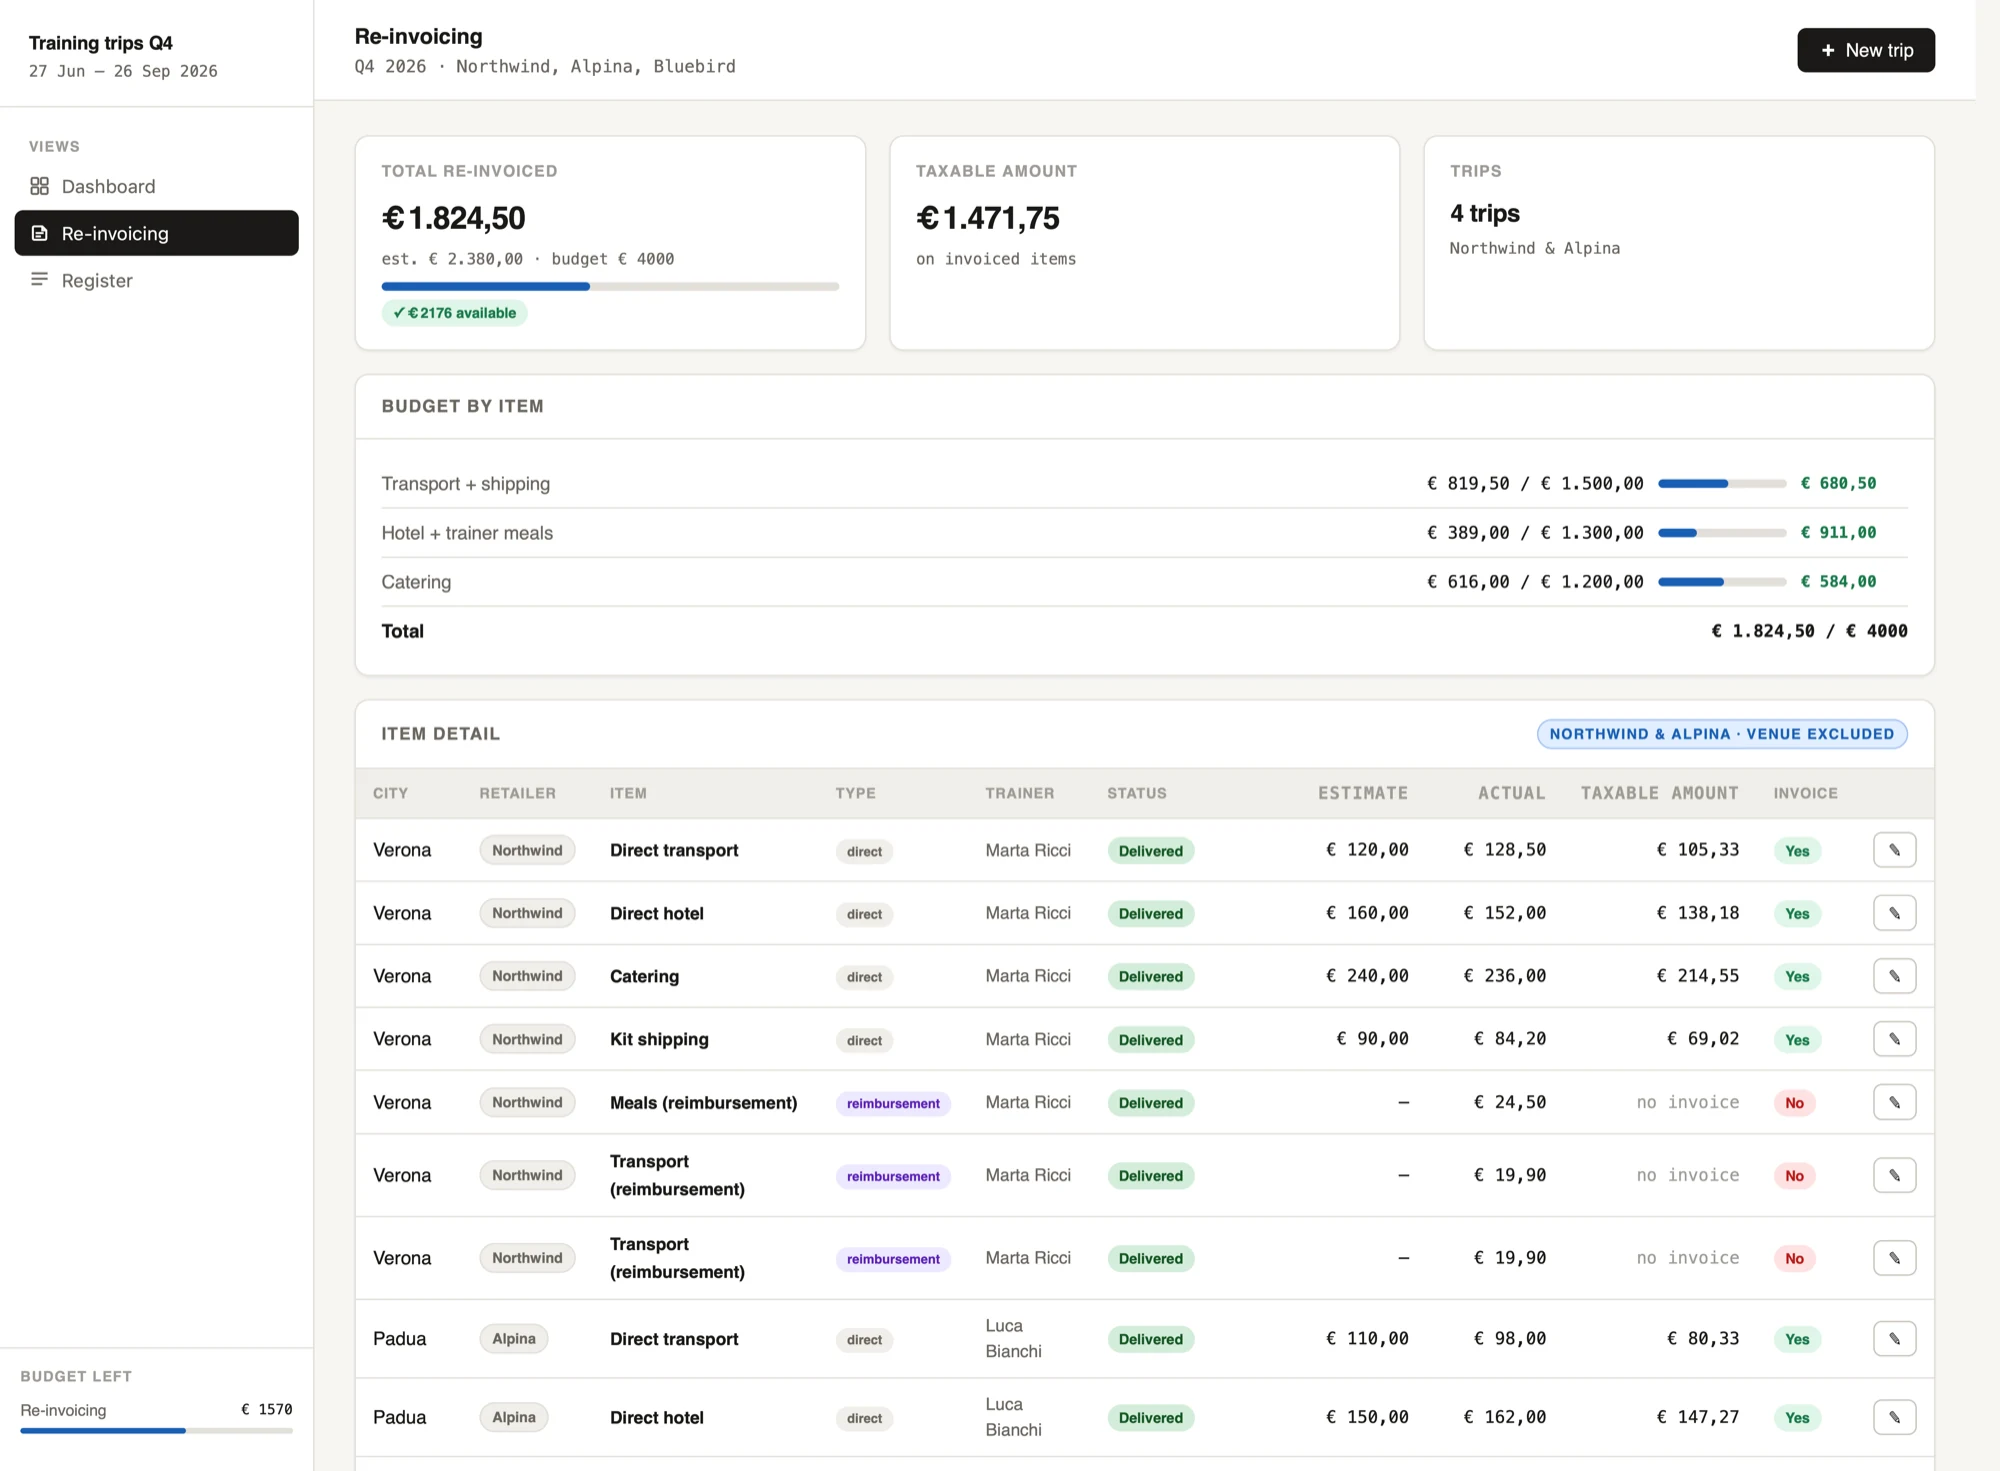
Task: Edit Padua Direct hotel row
Action: tap(1894, 1417)
